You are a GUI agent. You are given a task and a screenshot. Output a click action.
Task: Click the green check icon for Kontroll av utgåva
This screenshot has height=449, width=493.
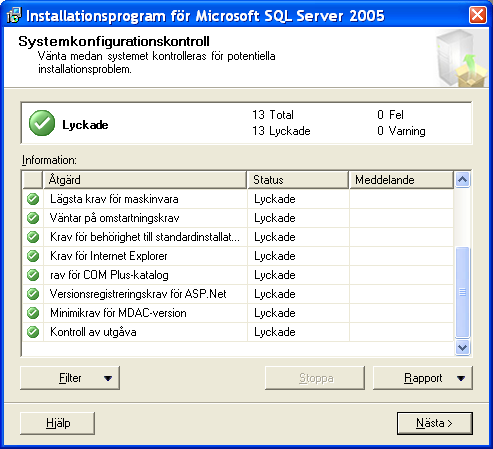pos(33,332)
